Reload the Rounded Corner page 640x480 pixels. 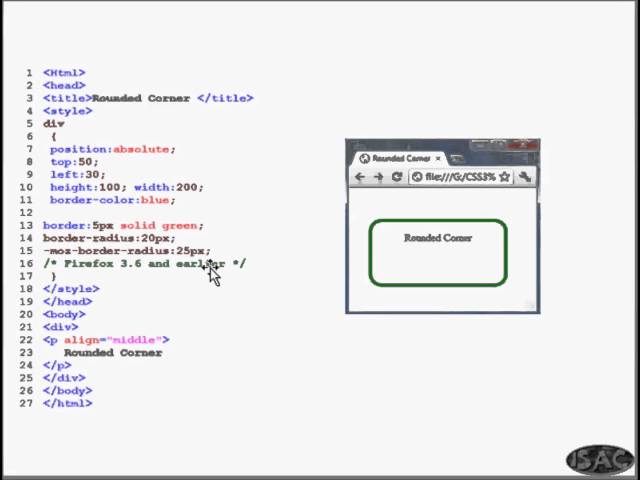397,177
